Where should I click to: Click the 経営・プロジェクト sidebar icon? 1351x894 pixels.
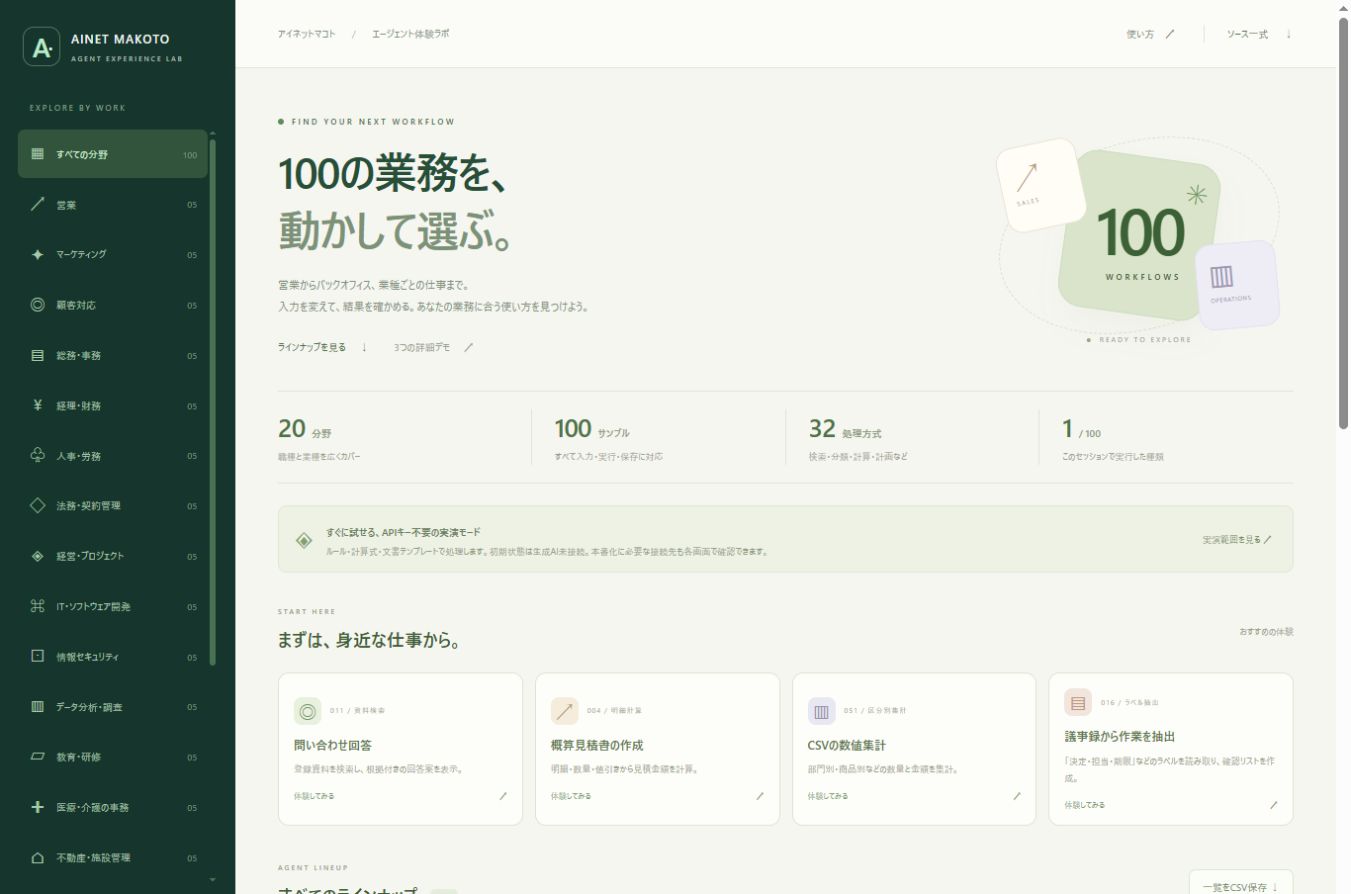[x=38, y=556]
